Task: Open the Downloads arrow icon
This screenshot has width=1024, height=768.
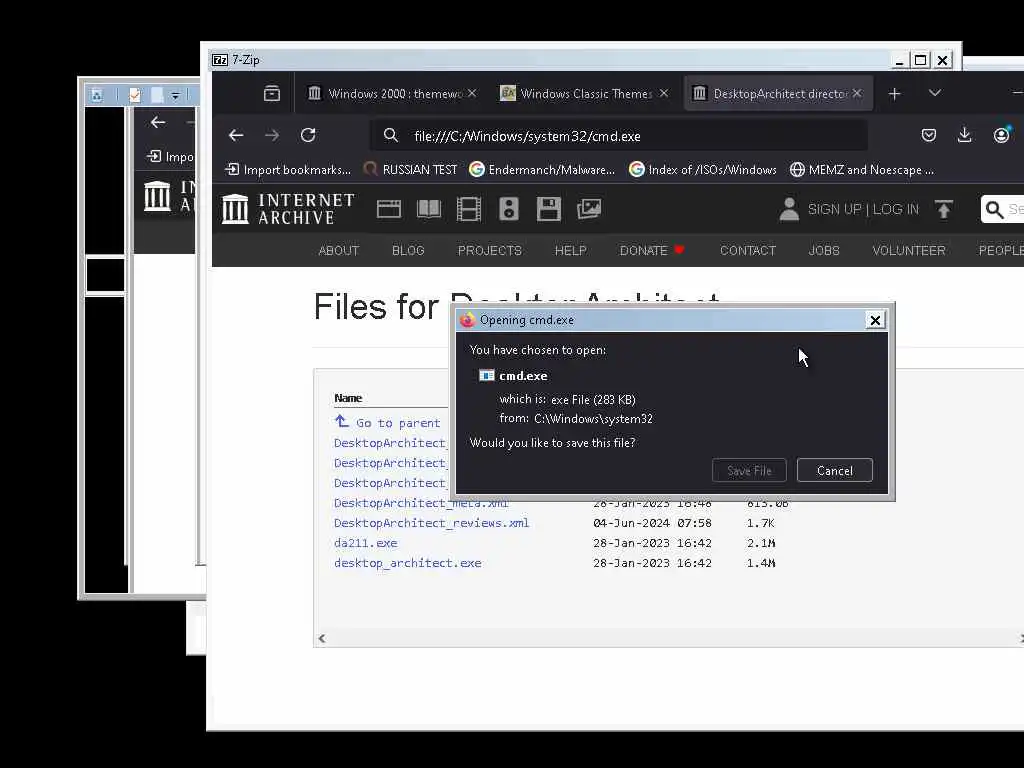Action: point(965,135)
